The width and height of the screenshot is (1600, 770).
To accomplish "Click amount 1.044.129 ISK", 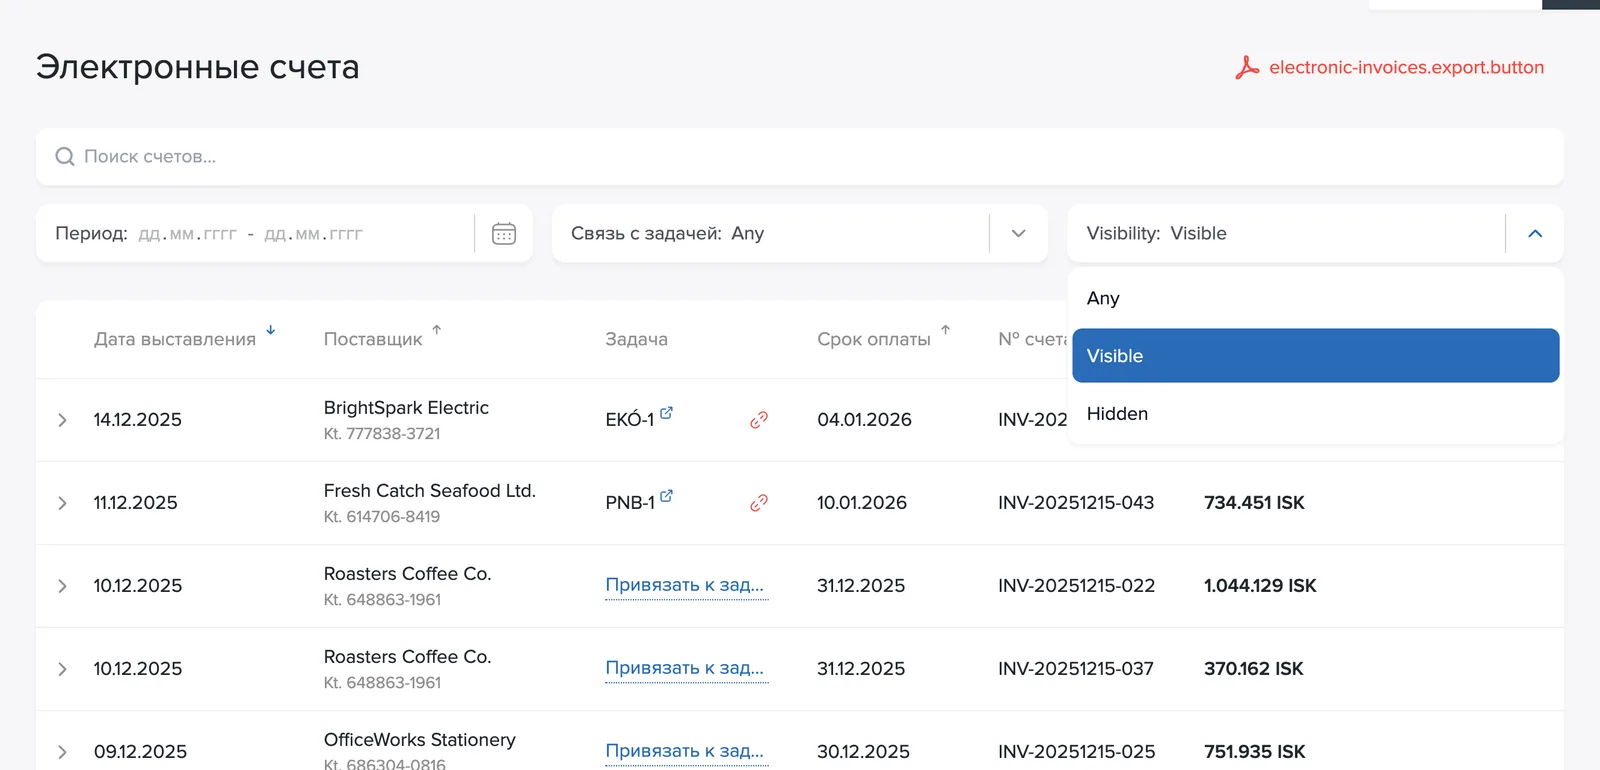I will 1260,586.
